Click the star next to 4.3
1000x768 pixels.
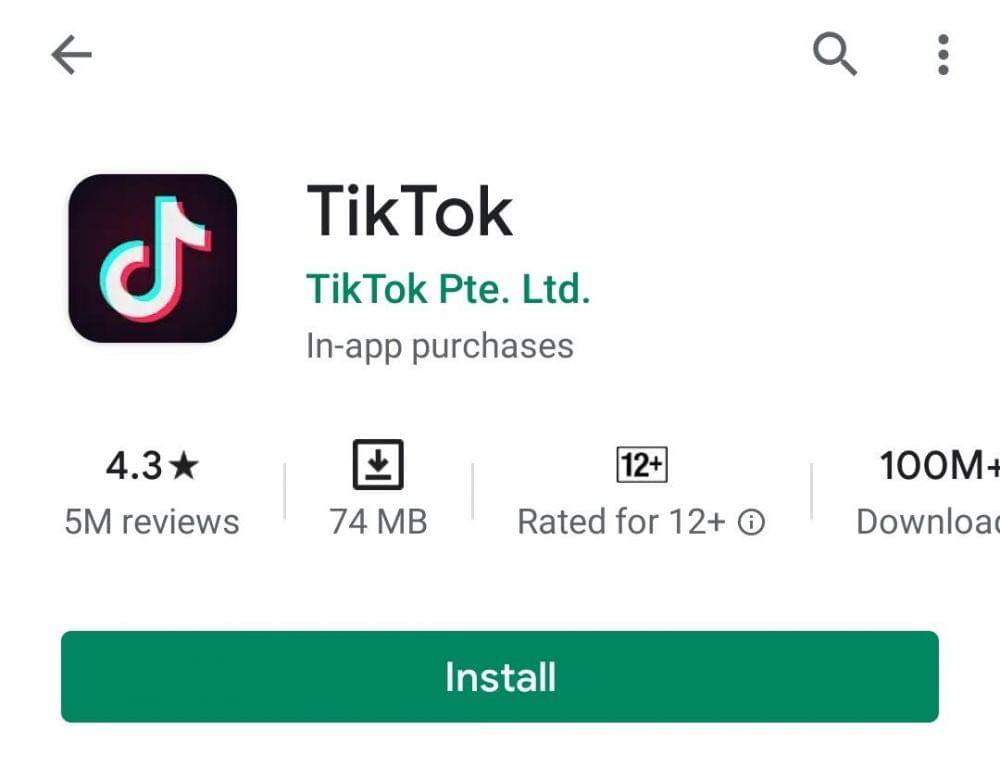coord(185,465)
